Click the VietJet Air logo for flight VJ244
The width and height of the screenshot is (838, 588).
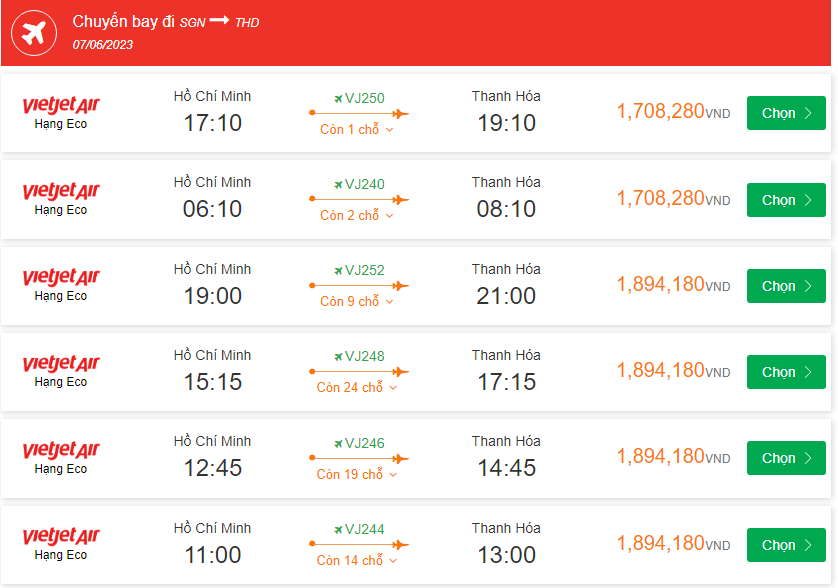click(x=61, y=536)
